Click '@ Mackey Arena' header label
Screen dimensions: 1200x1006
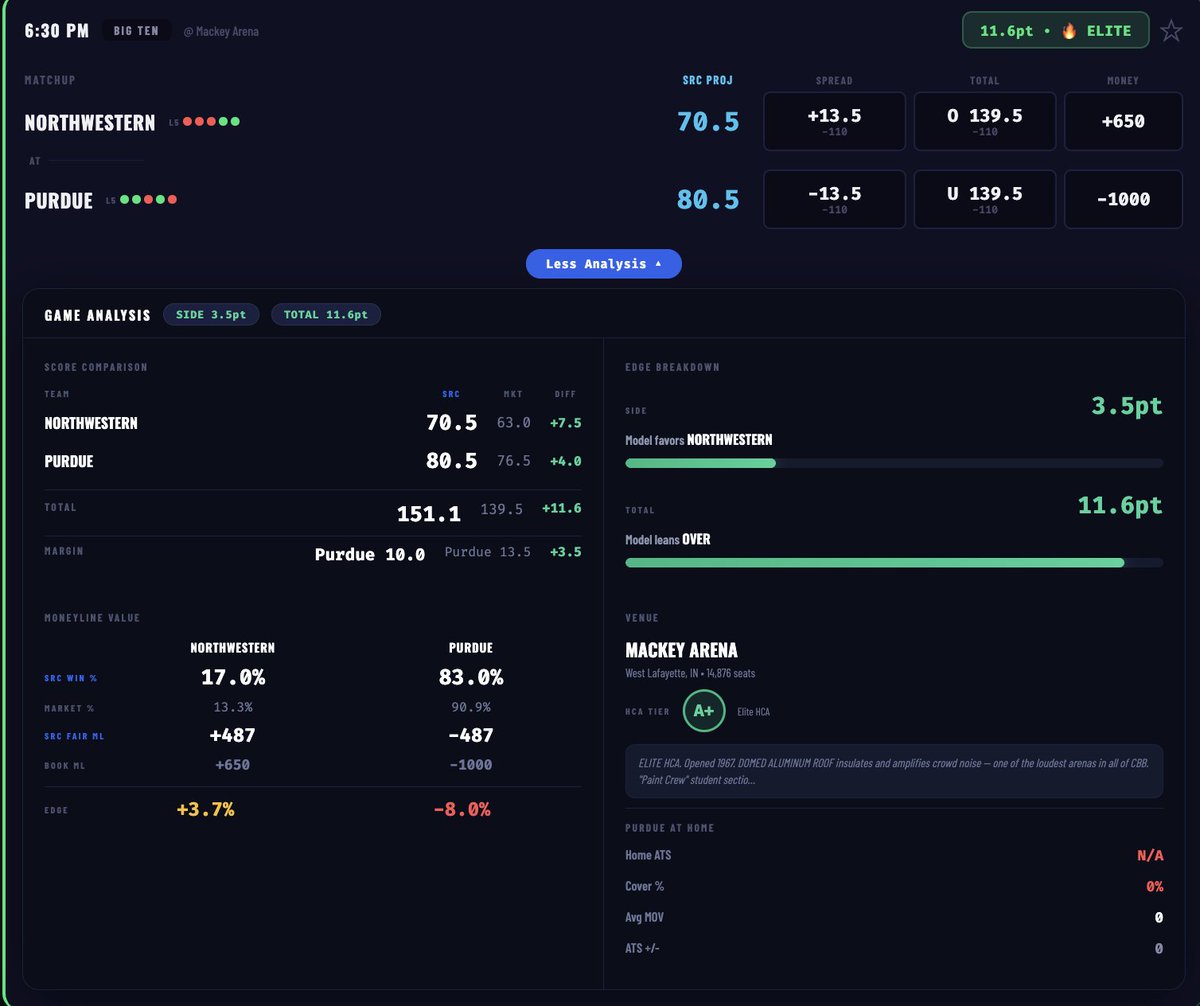pos(221,32)
